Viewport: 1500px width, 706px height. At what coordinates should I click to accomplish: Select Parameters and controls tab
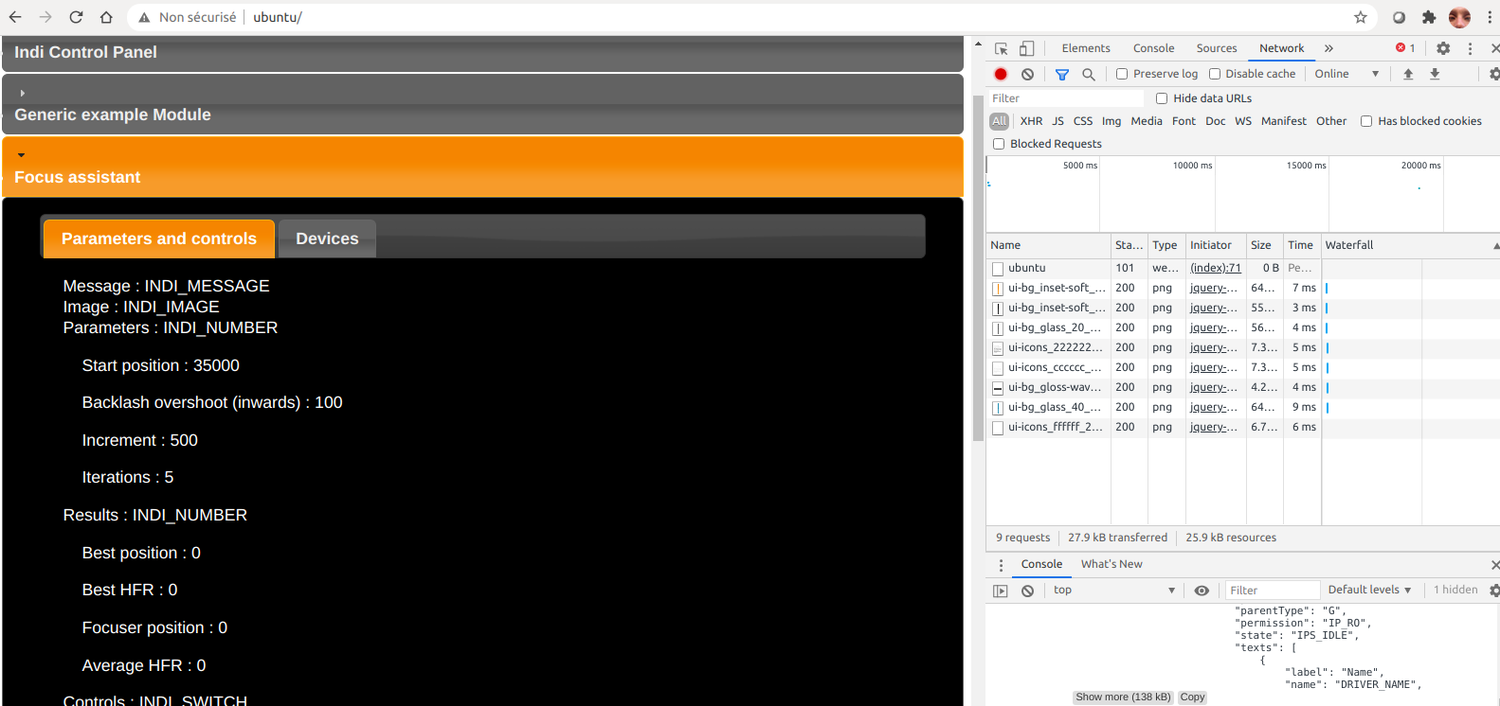click(x=159, y=239)
